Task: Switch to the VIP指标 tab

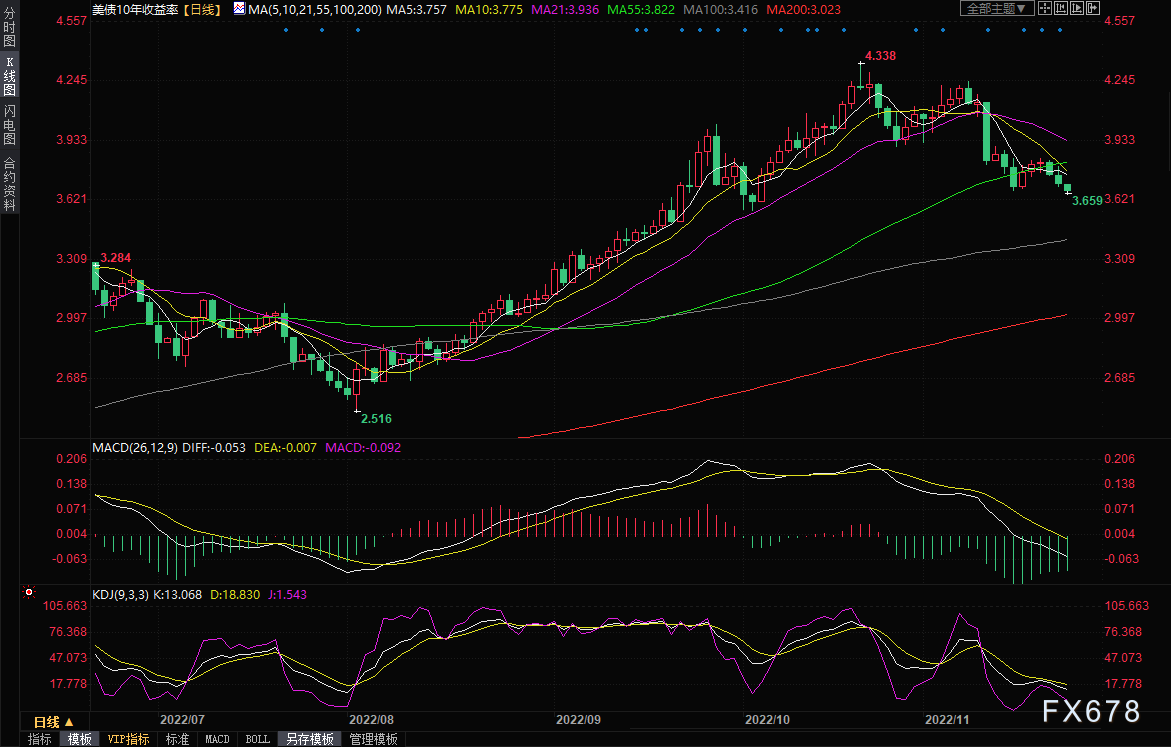Action: 128,739
